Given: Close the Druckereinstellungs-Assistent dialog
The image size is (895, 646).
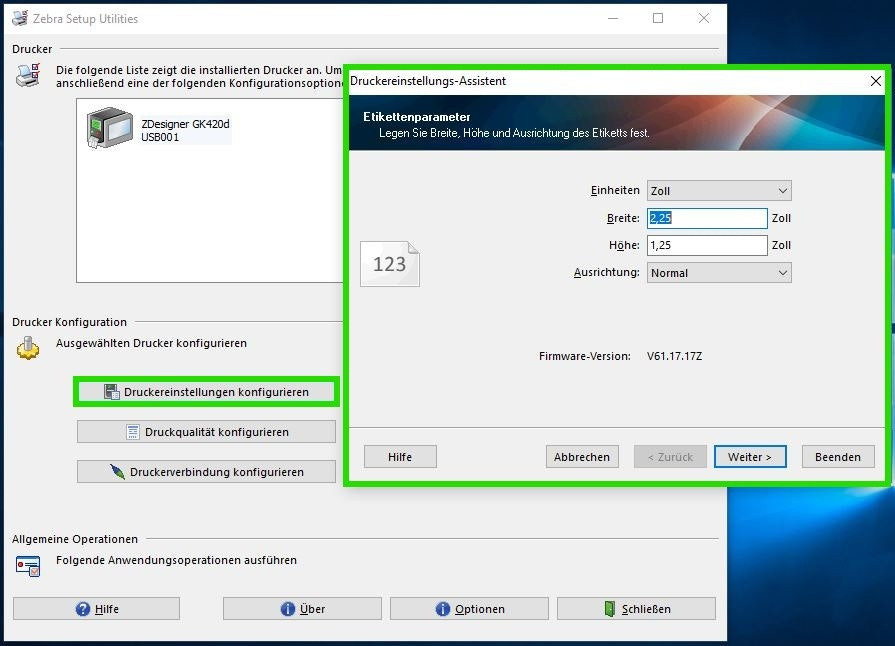Looking at the screenshot, I should click(x=876, y=81).
